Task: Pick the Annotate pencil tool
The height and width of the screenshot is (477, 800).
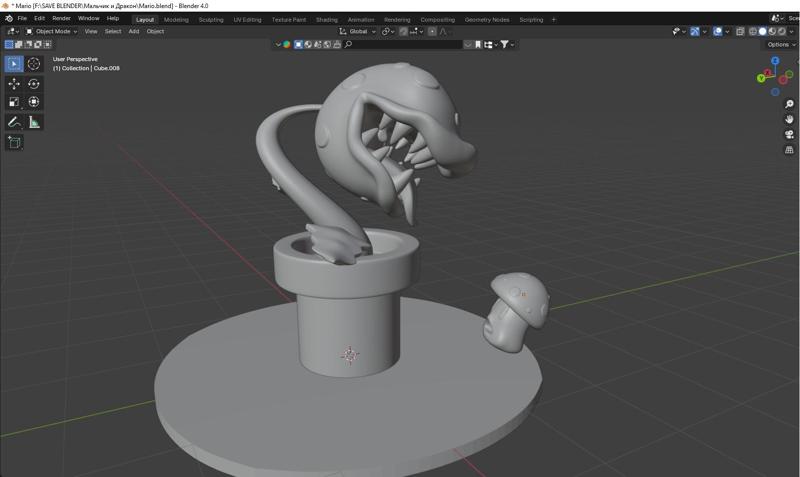Action: pyautogui.click(x=14, y=122)
